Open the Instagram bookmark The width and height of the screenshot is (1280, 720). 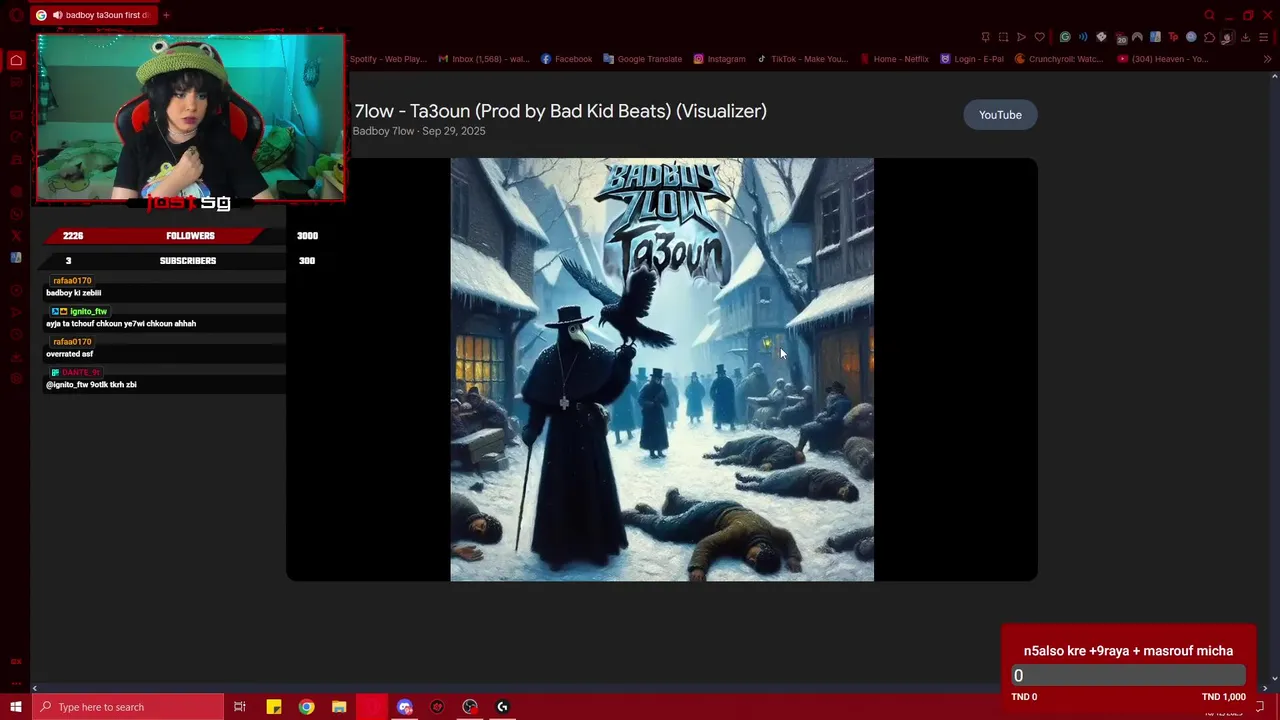(x=719, y=59)
